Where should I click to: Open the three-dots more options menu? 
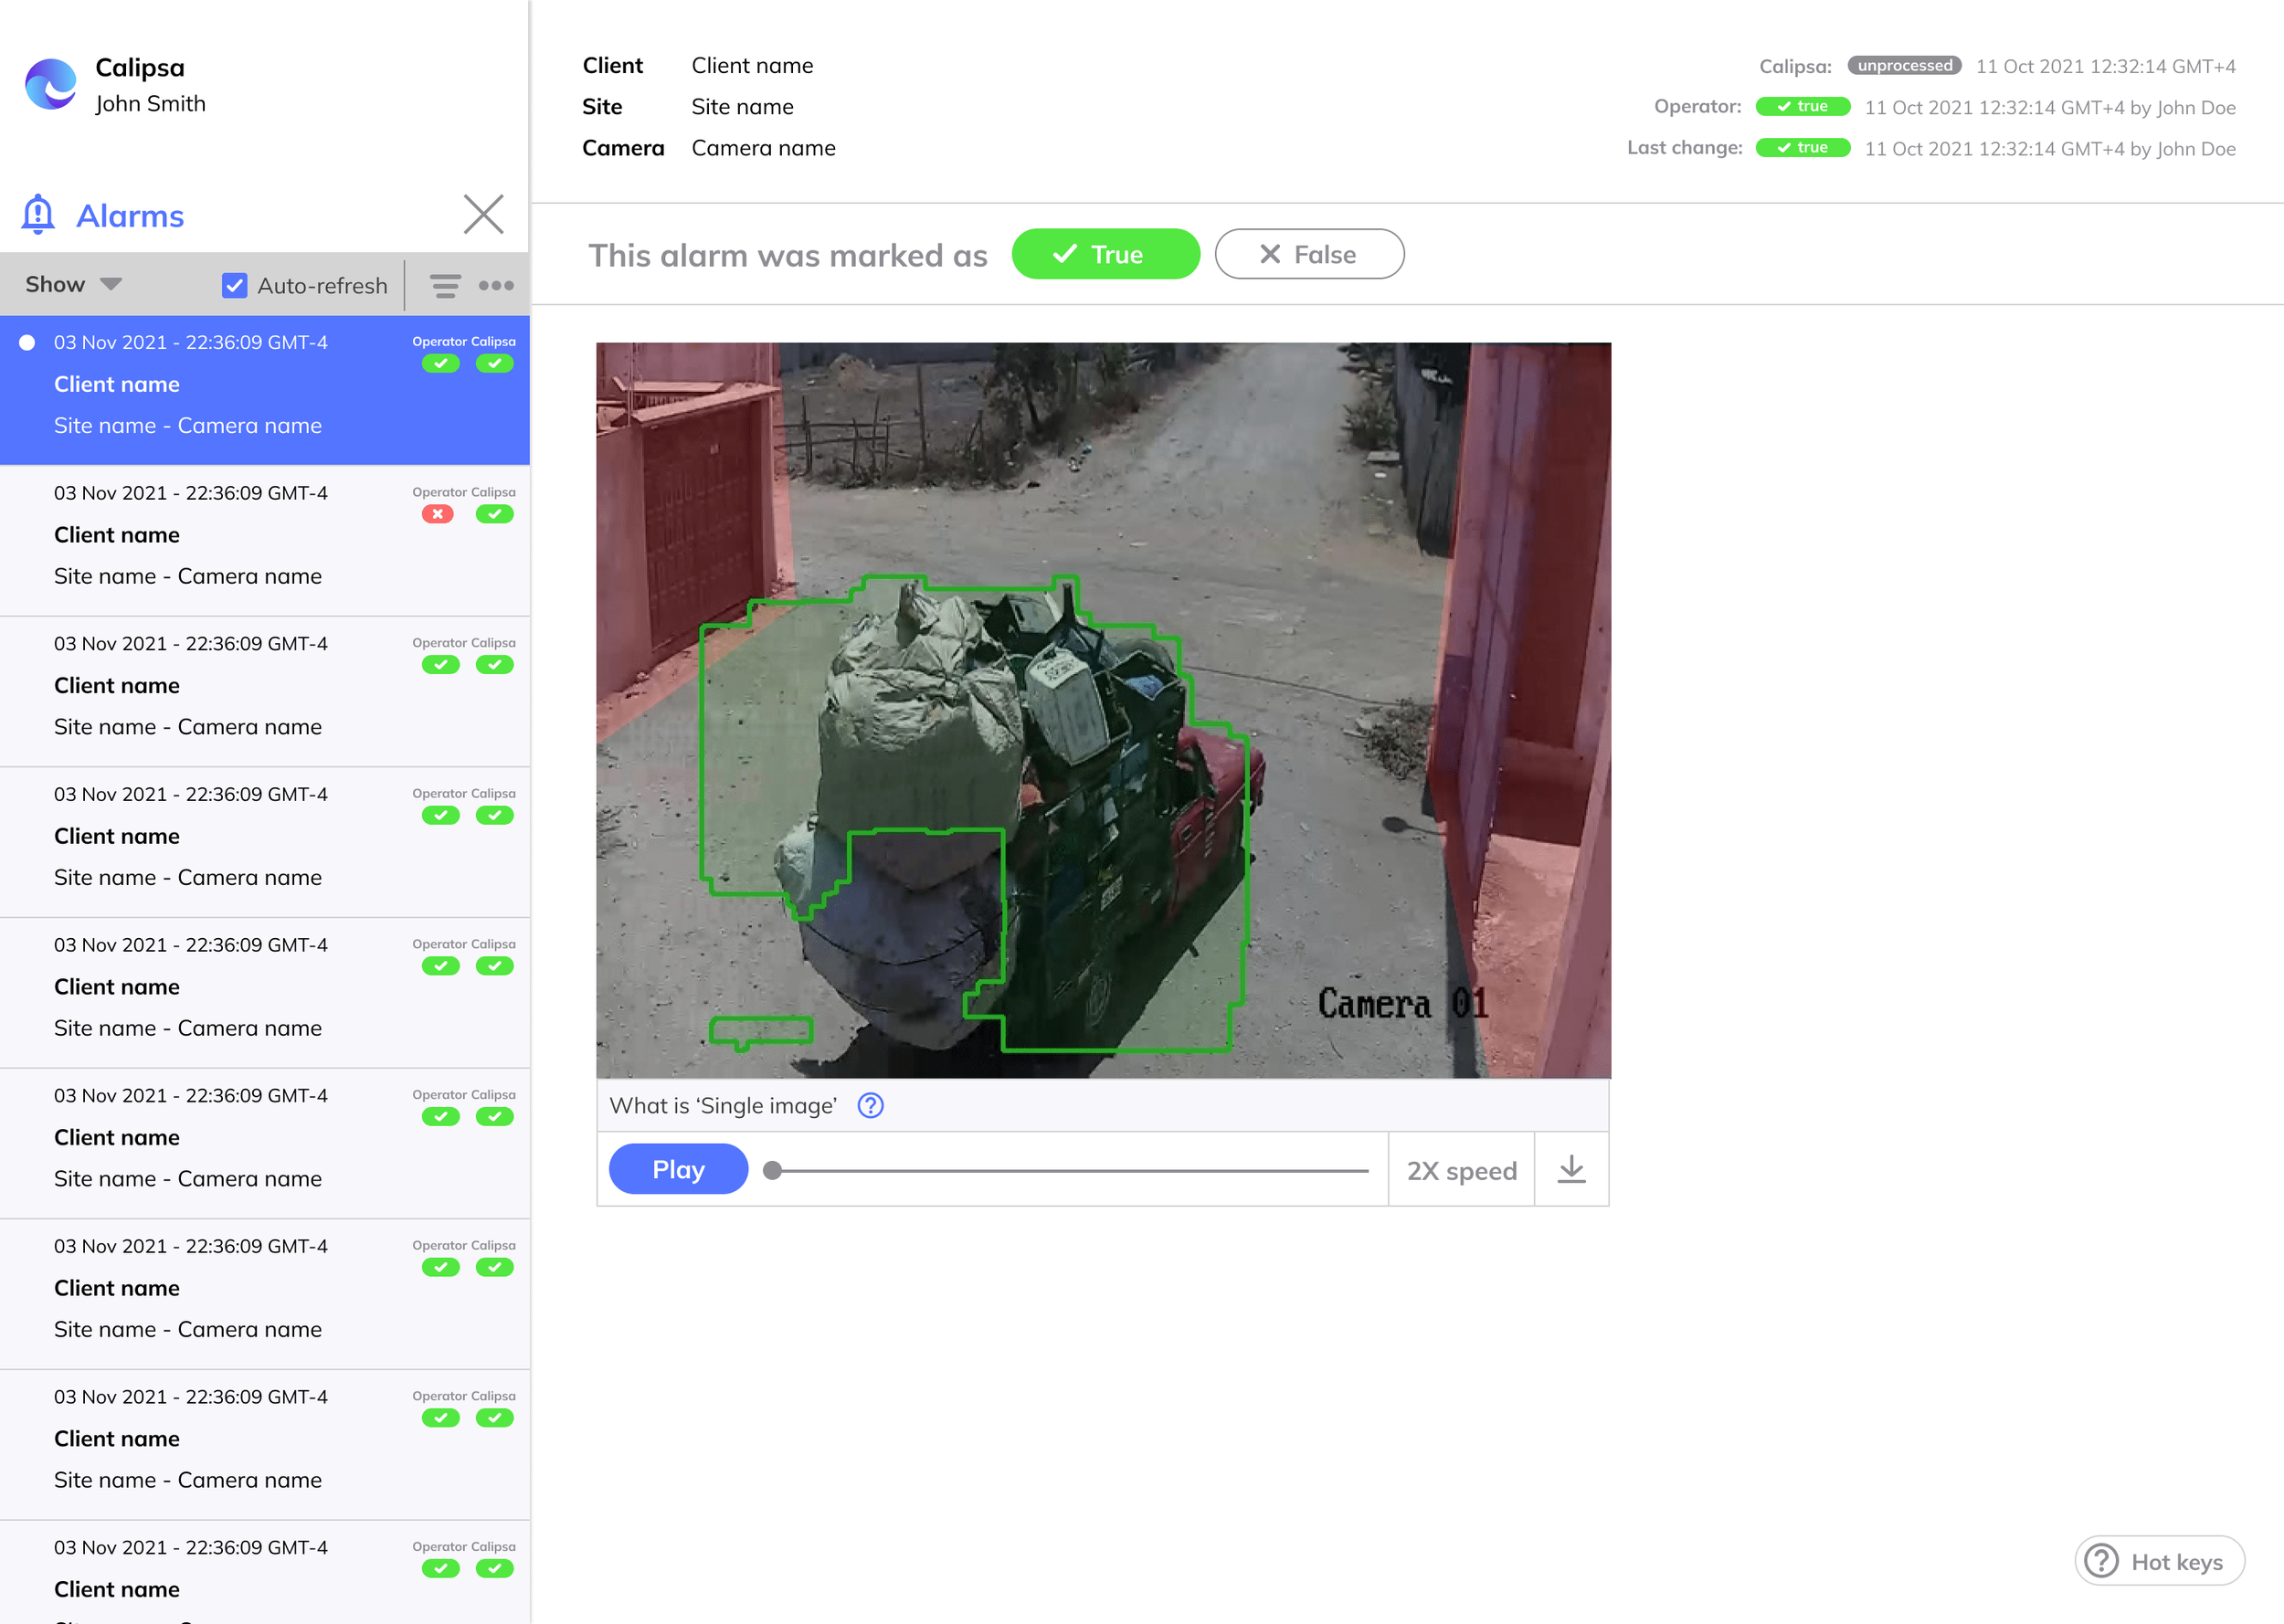496,286
